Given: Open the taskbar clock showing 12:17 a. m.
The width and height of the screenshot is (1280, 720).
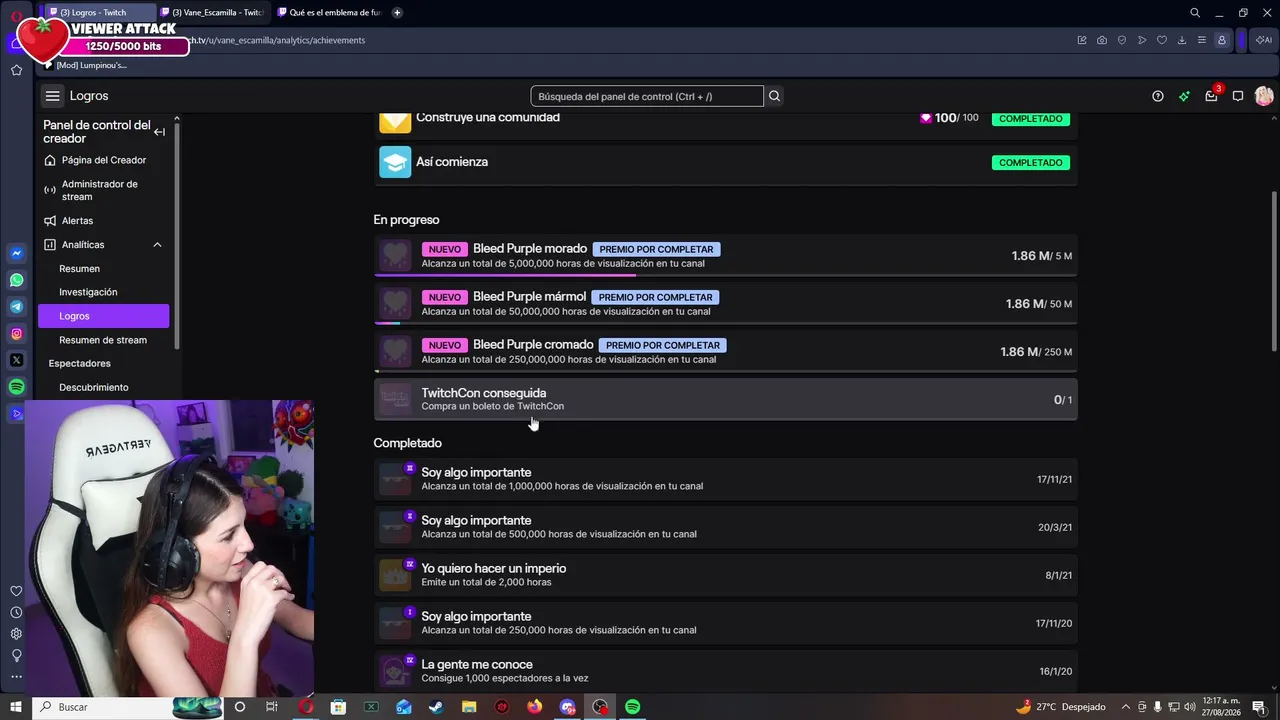Looking at the screenshot, I should click(1221, 707).
